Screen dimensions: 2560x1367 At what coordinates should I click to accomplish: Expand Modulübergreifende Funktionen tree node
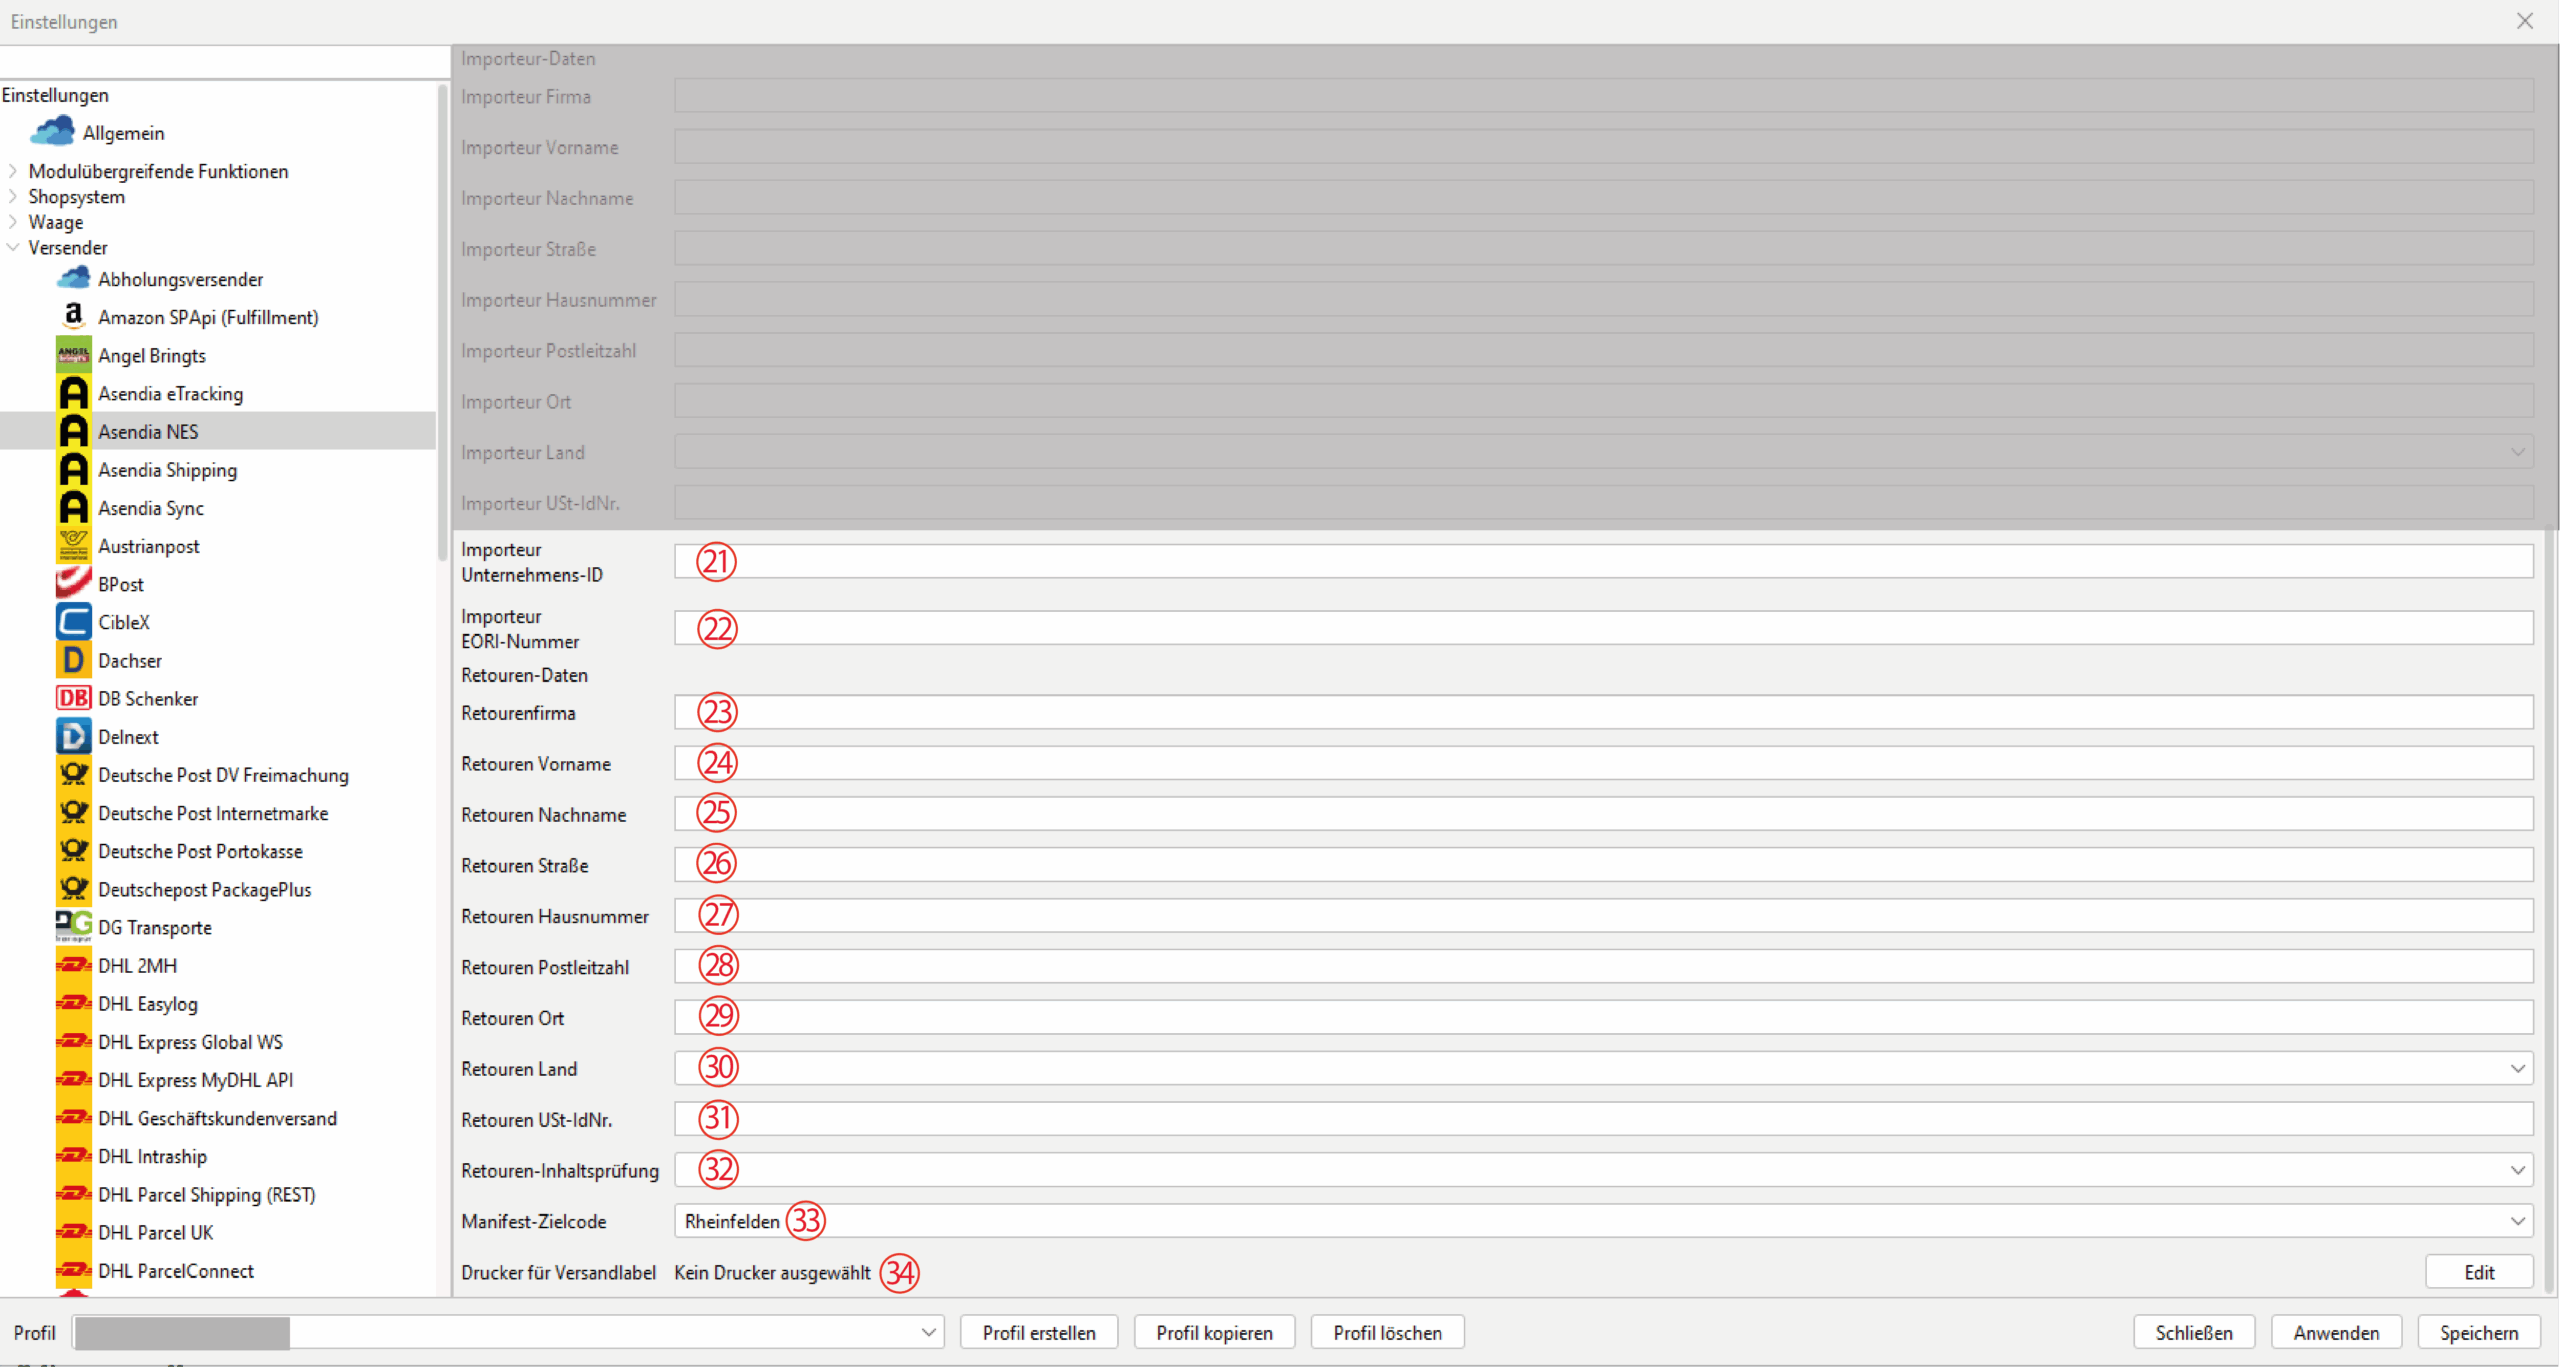[x=12, y=171]
